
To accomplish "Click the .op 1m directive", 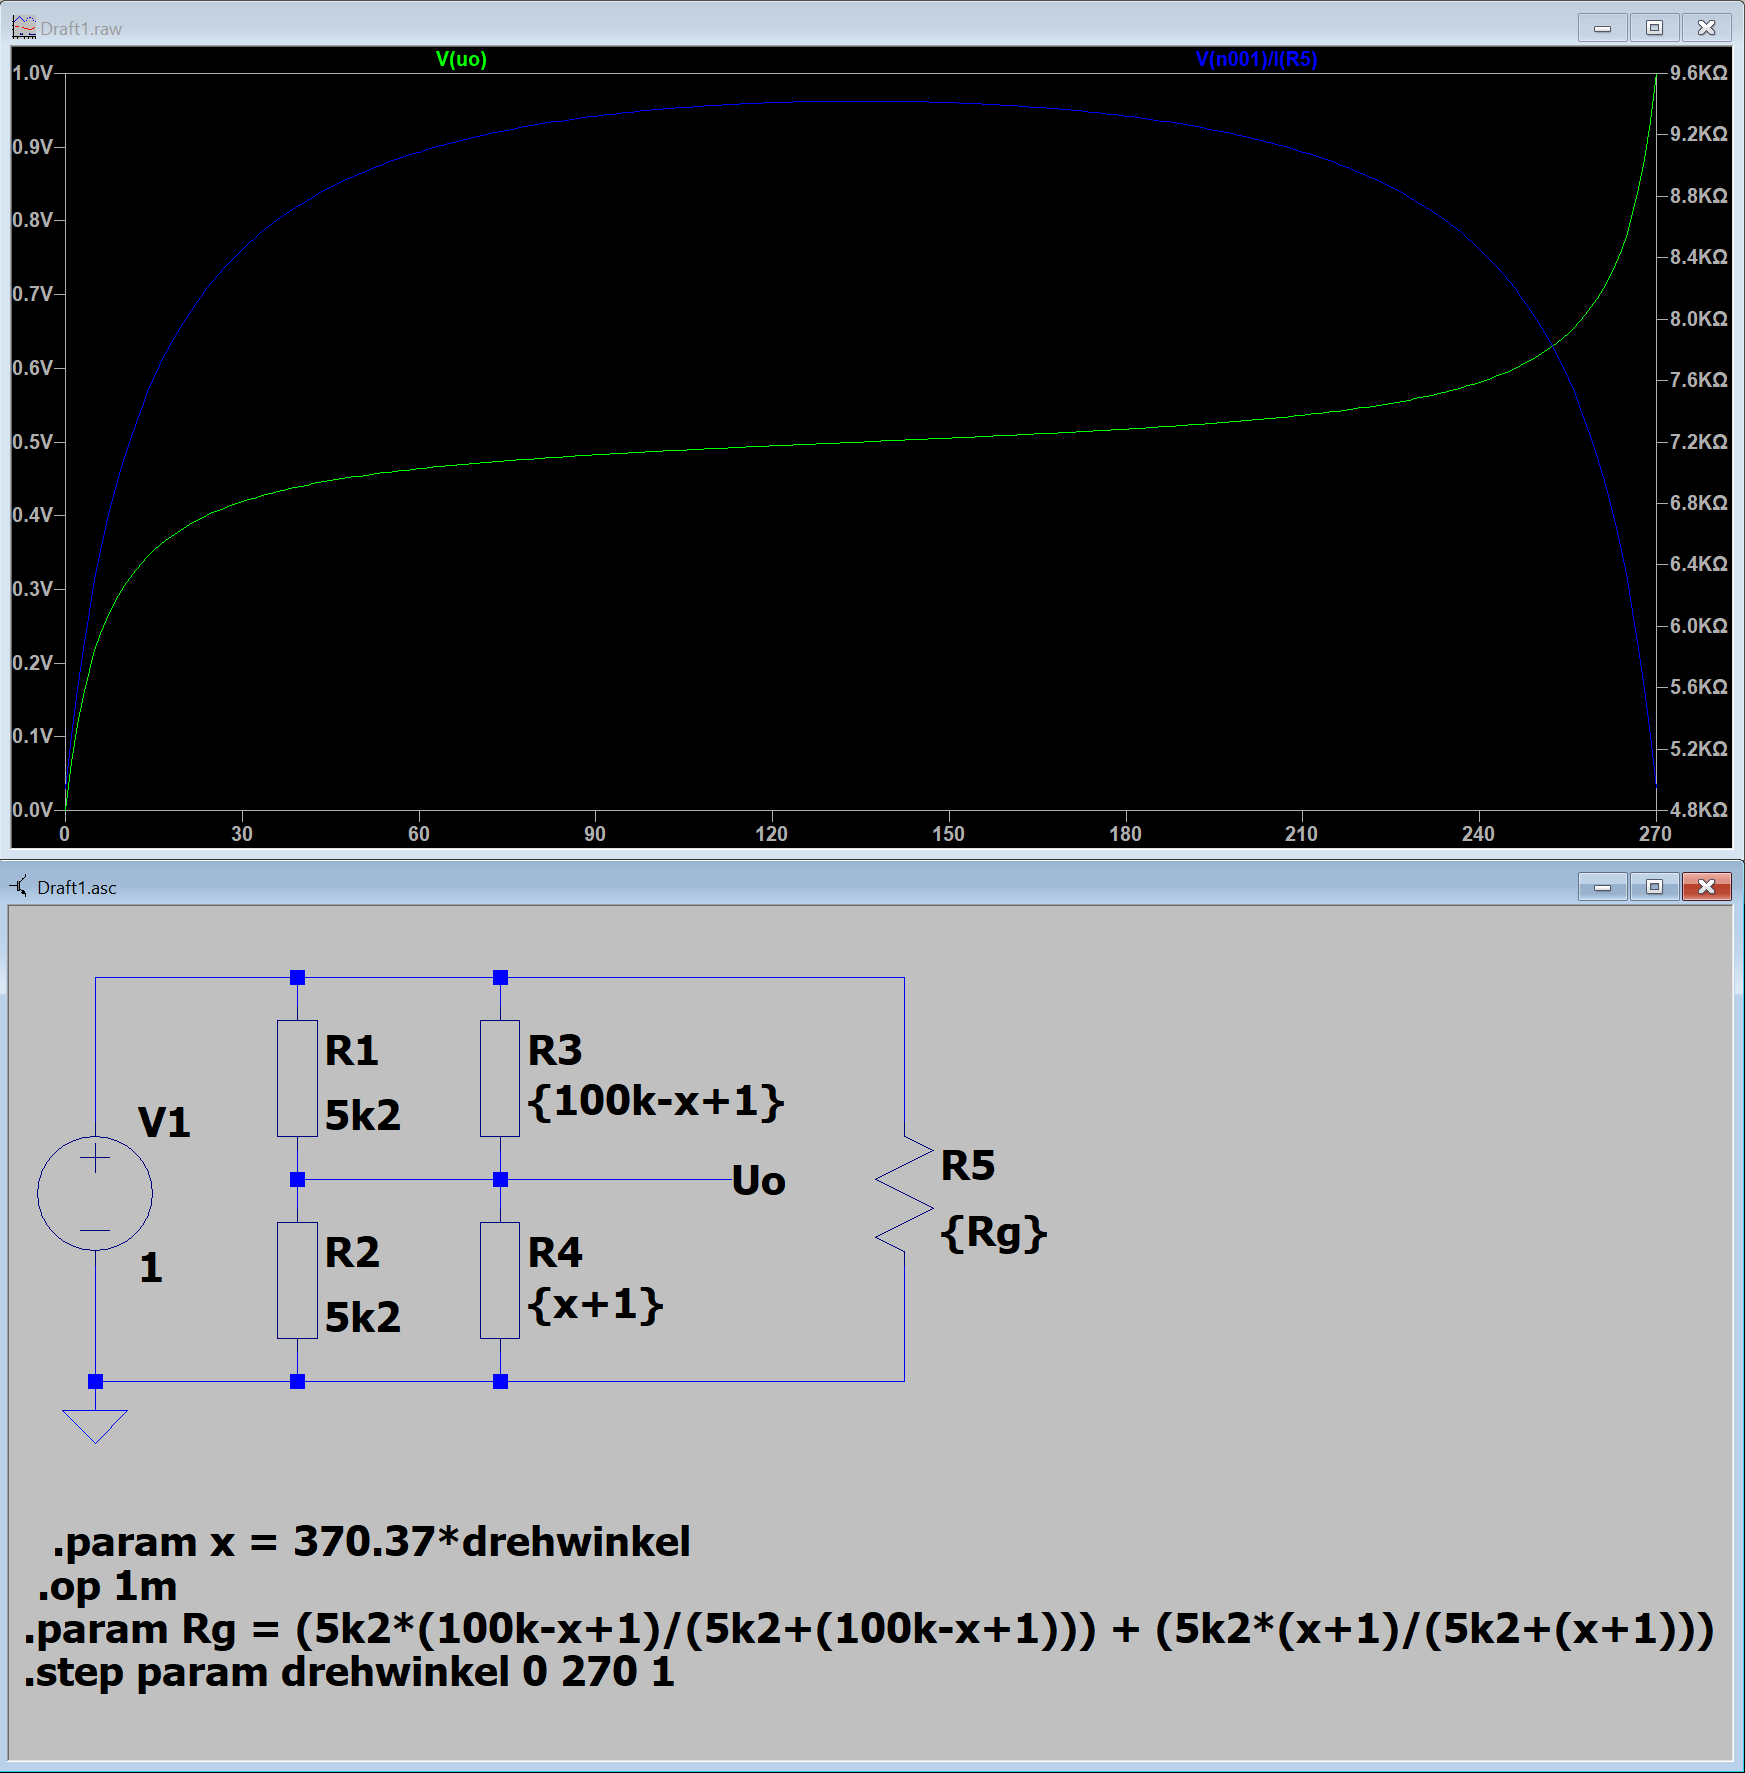I will [107, 1586].
